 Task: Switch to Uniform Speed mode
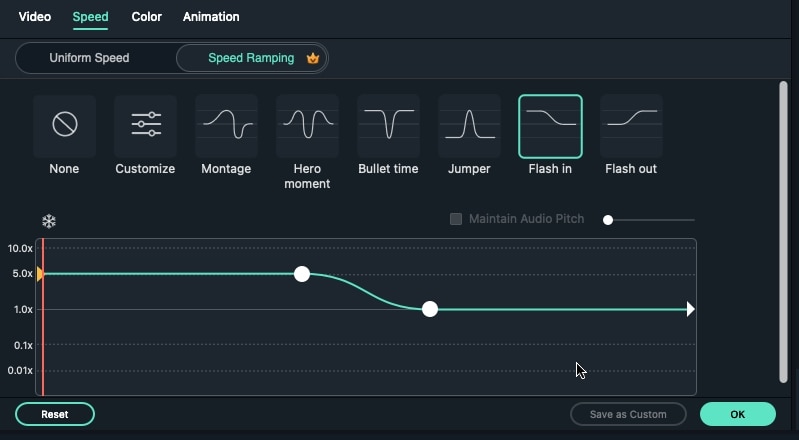[x=89, y=58]
